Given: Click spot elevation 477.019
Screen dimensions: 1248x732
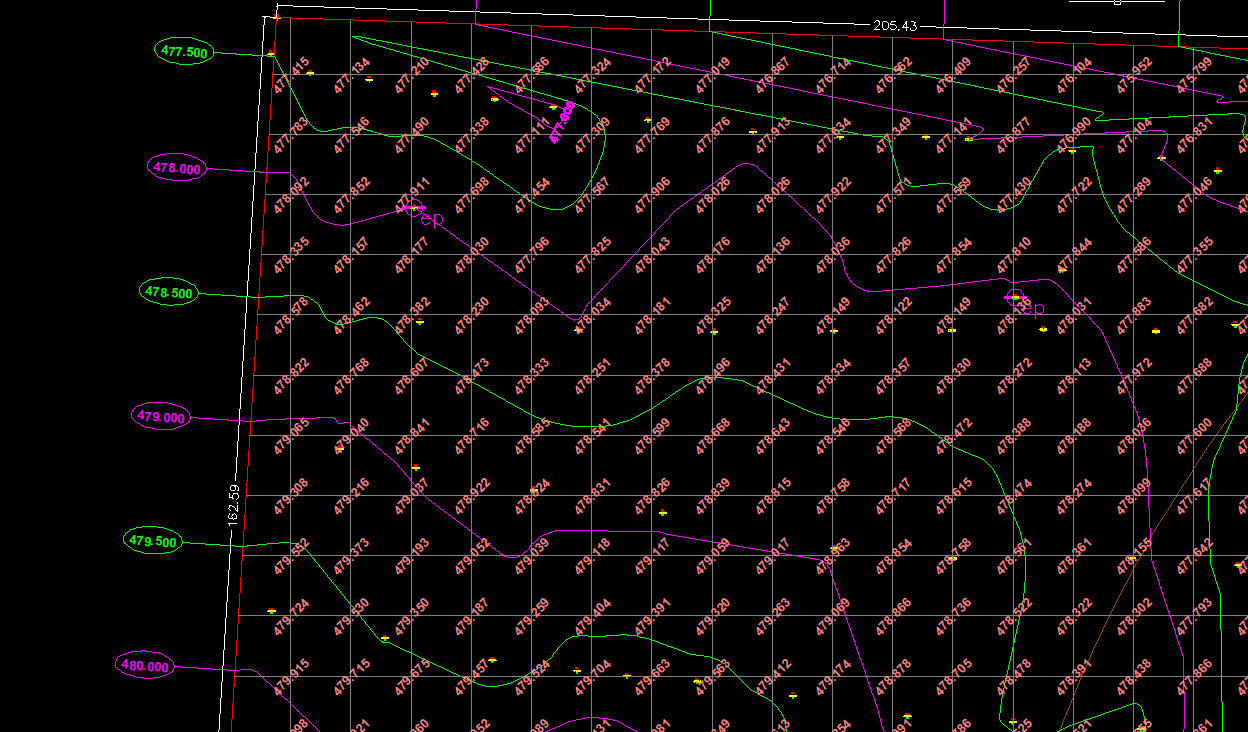Looking at the screenshot, I should 713,76.
